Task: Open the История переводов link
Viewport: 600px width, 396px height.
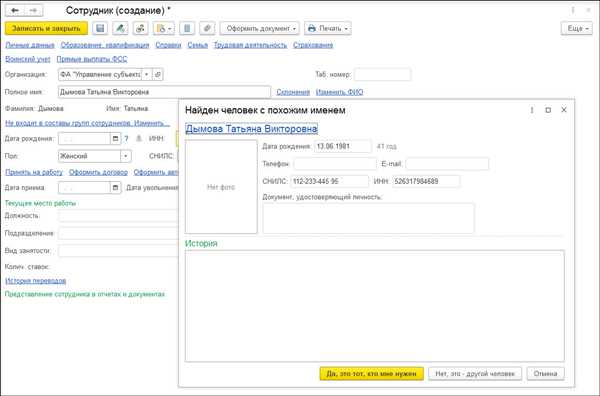Action: coord(36,281)
